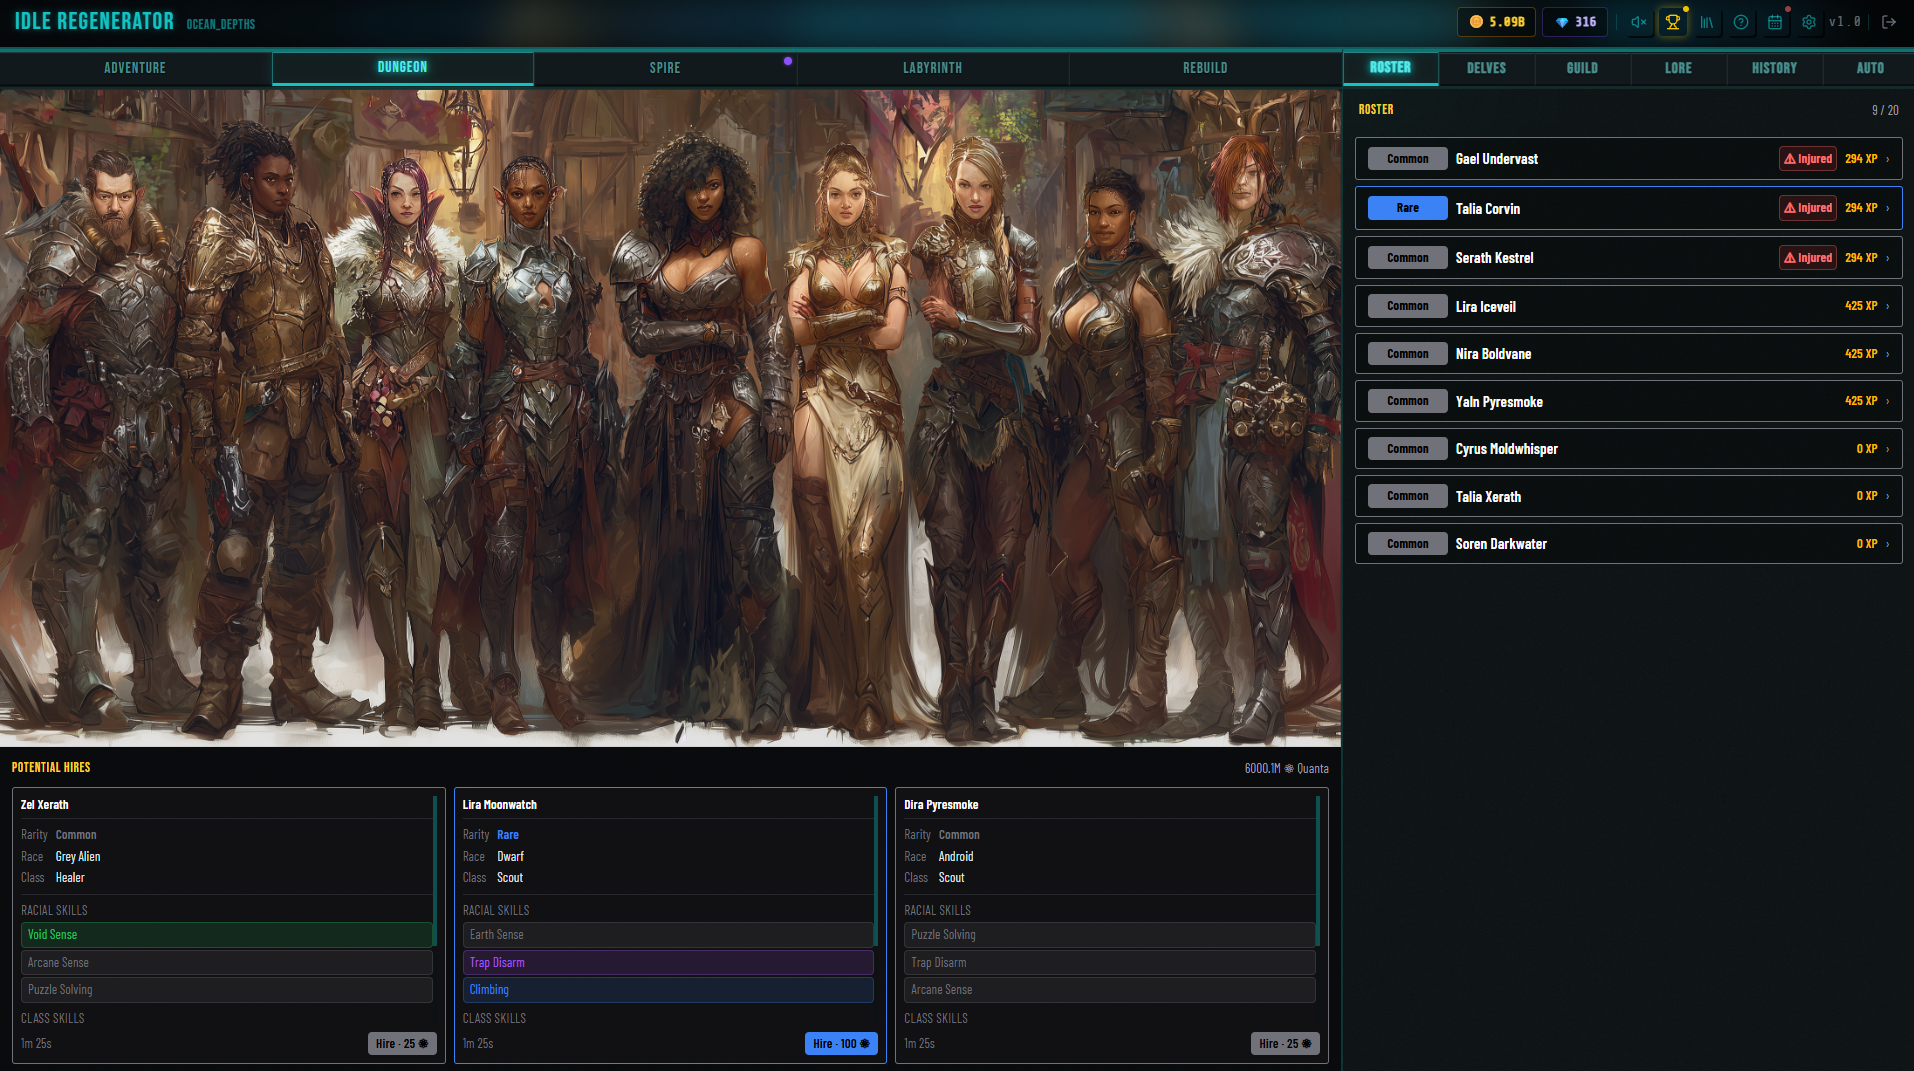Image resolution: width=1914 pixels, height=1071 pixels.
Task: Click the gold coin balance 5.09B
Action: tap(1496, 22)
